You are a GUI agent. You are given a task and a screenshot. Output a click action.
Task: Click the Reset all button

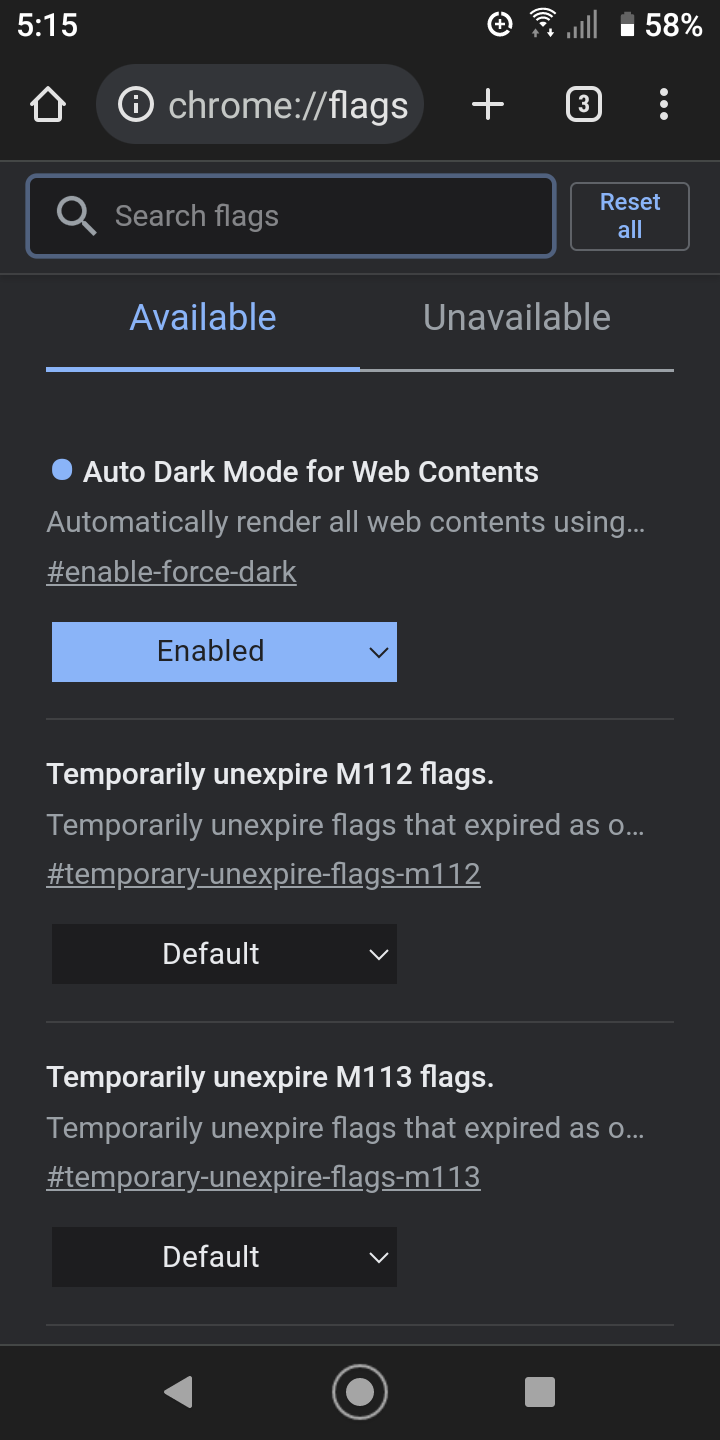click(630, 216)
